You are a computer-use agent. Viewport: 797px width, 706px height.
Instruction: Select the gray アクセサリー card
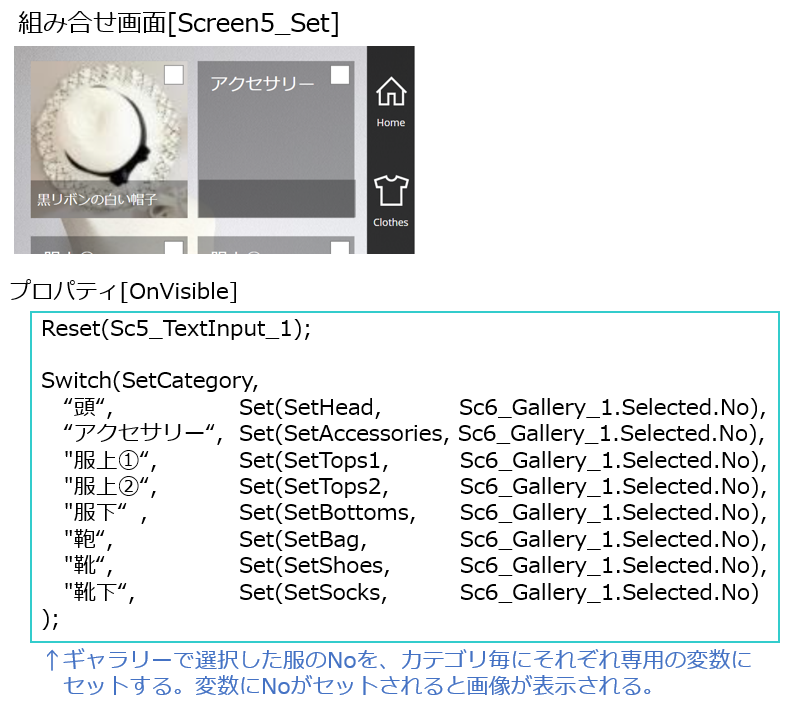pos(276,140)
